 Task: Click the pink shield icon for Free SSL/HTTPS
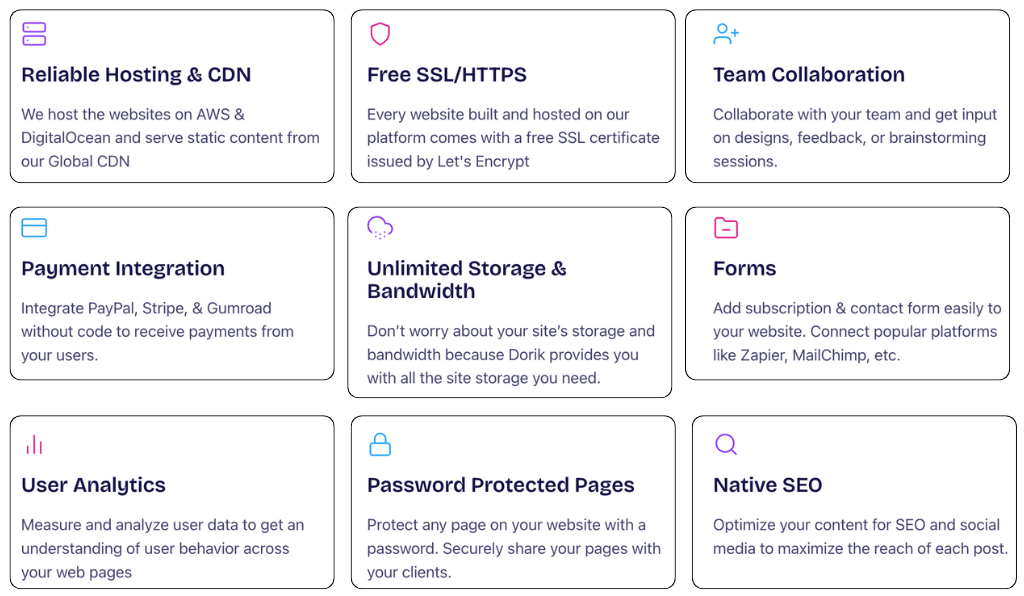point(380,34)
